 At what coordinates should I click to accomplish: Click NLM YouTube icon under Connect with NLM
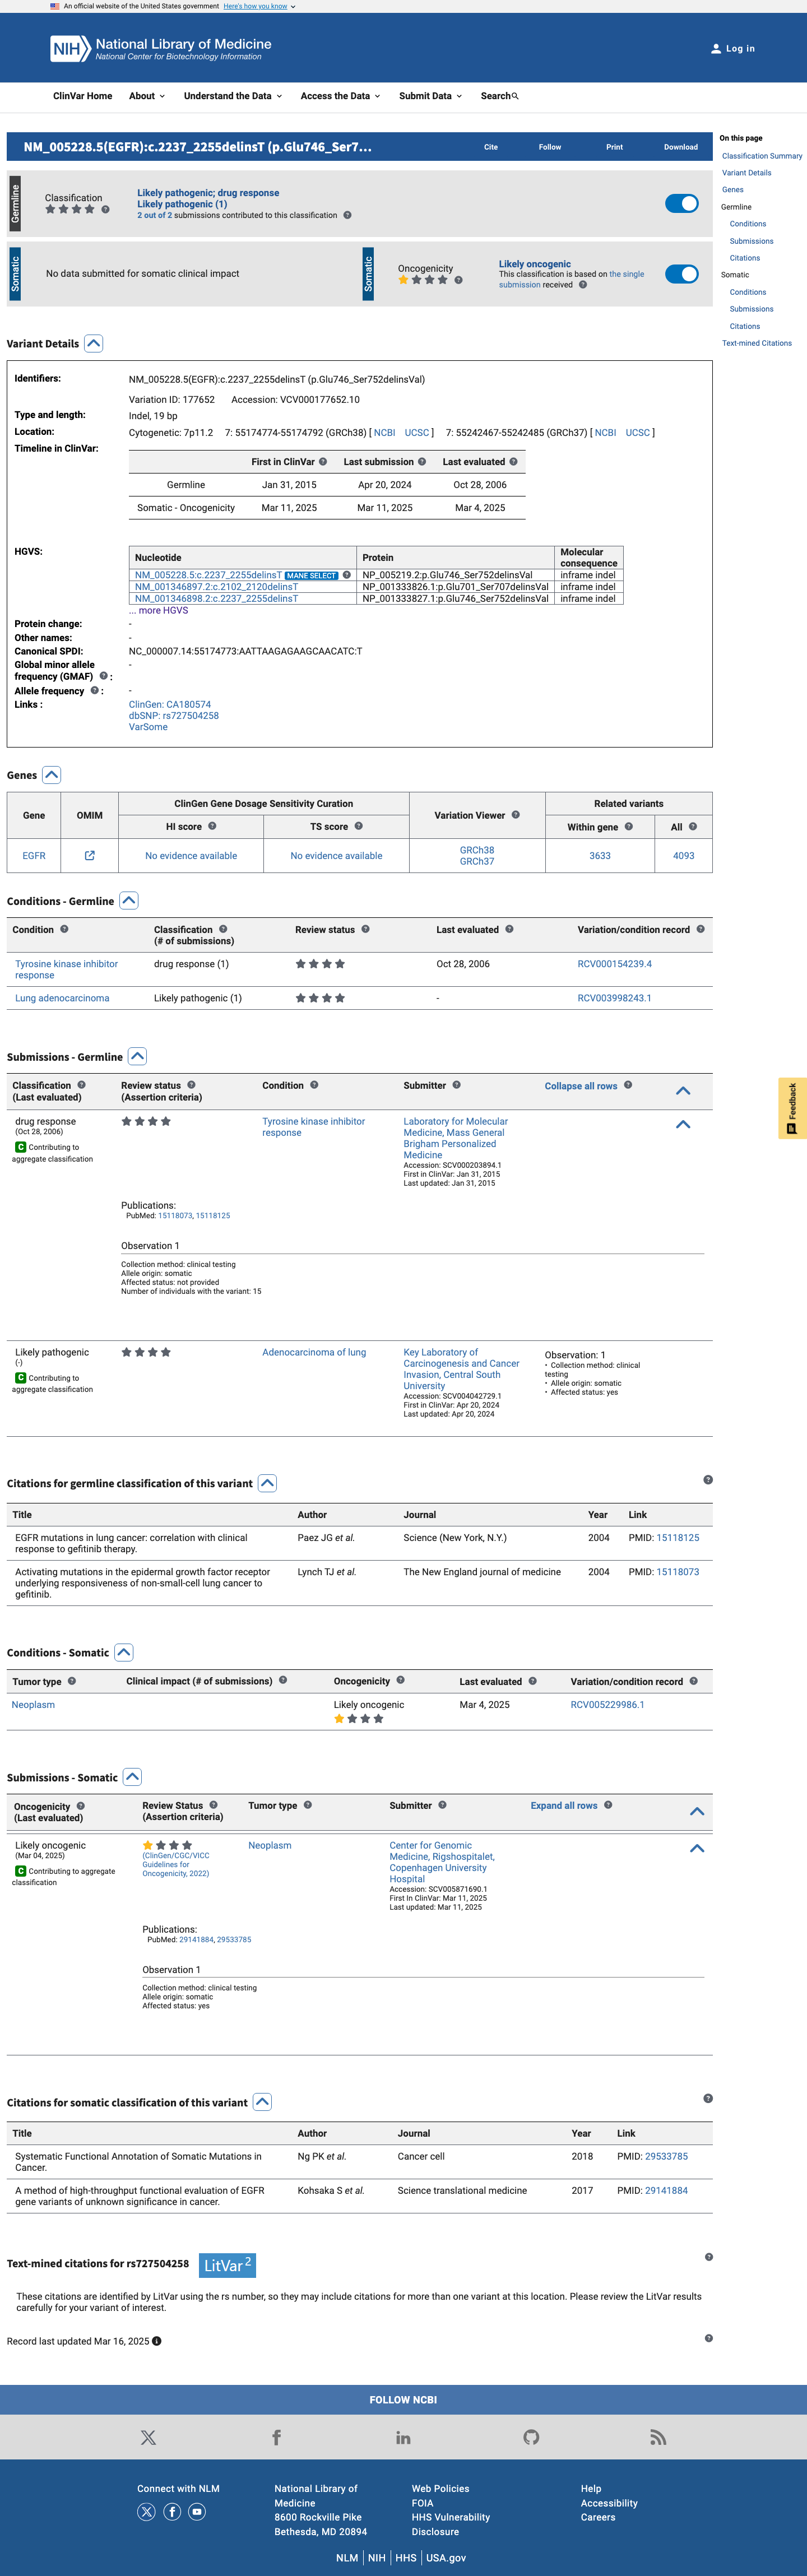click(x=197, y=2512)
